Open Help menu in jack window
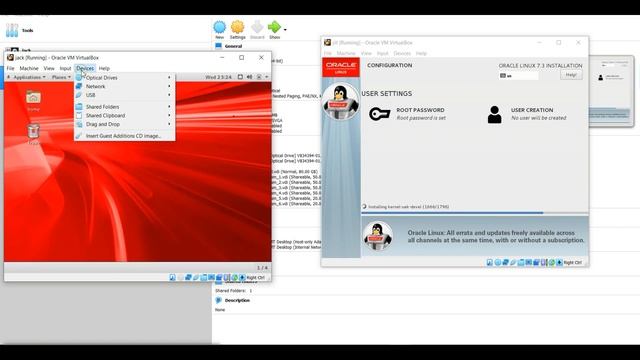Screen dimensions: 640x360 [x=104, y=68]
